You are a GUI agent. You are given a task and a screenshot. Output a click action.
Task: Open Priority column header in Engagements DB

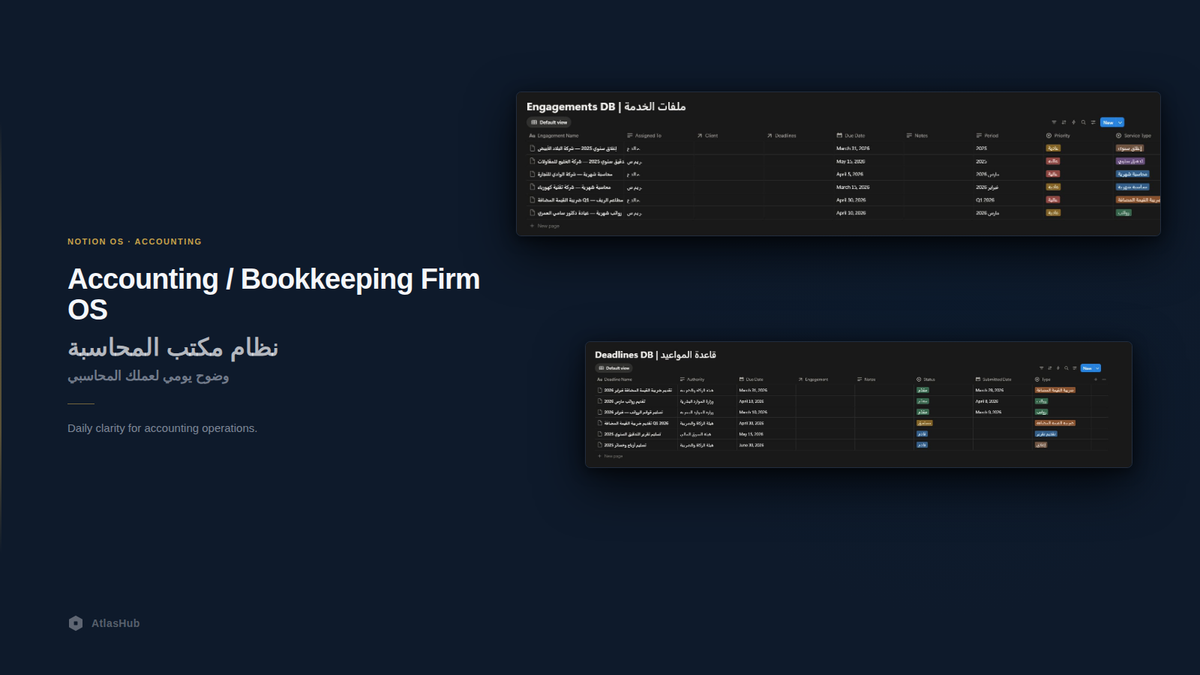coord(1058,135)
